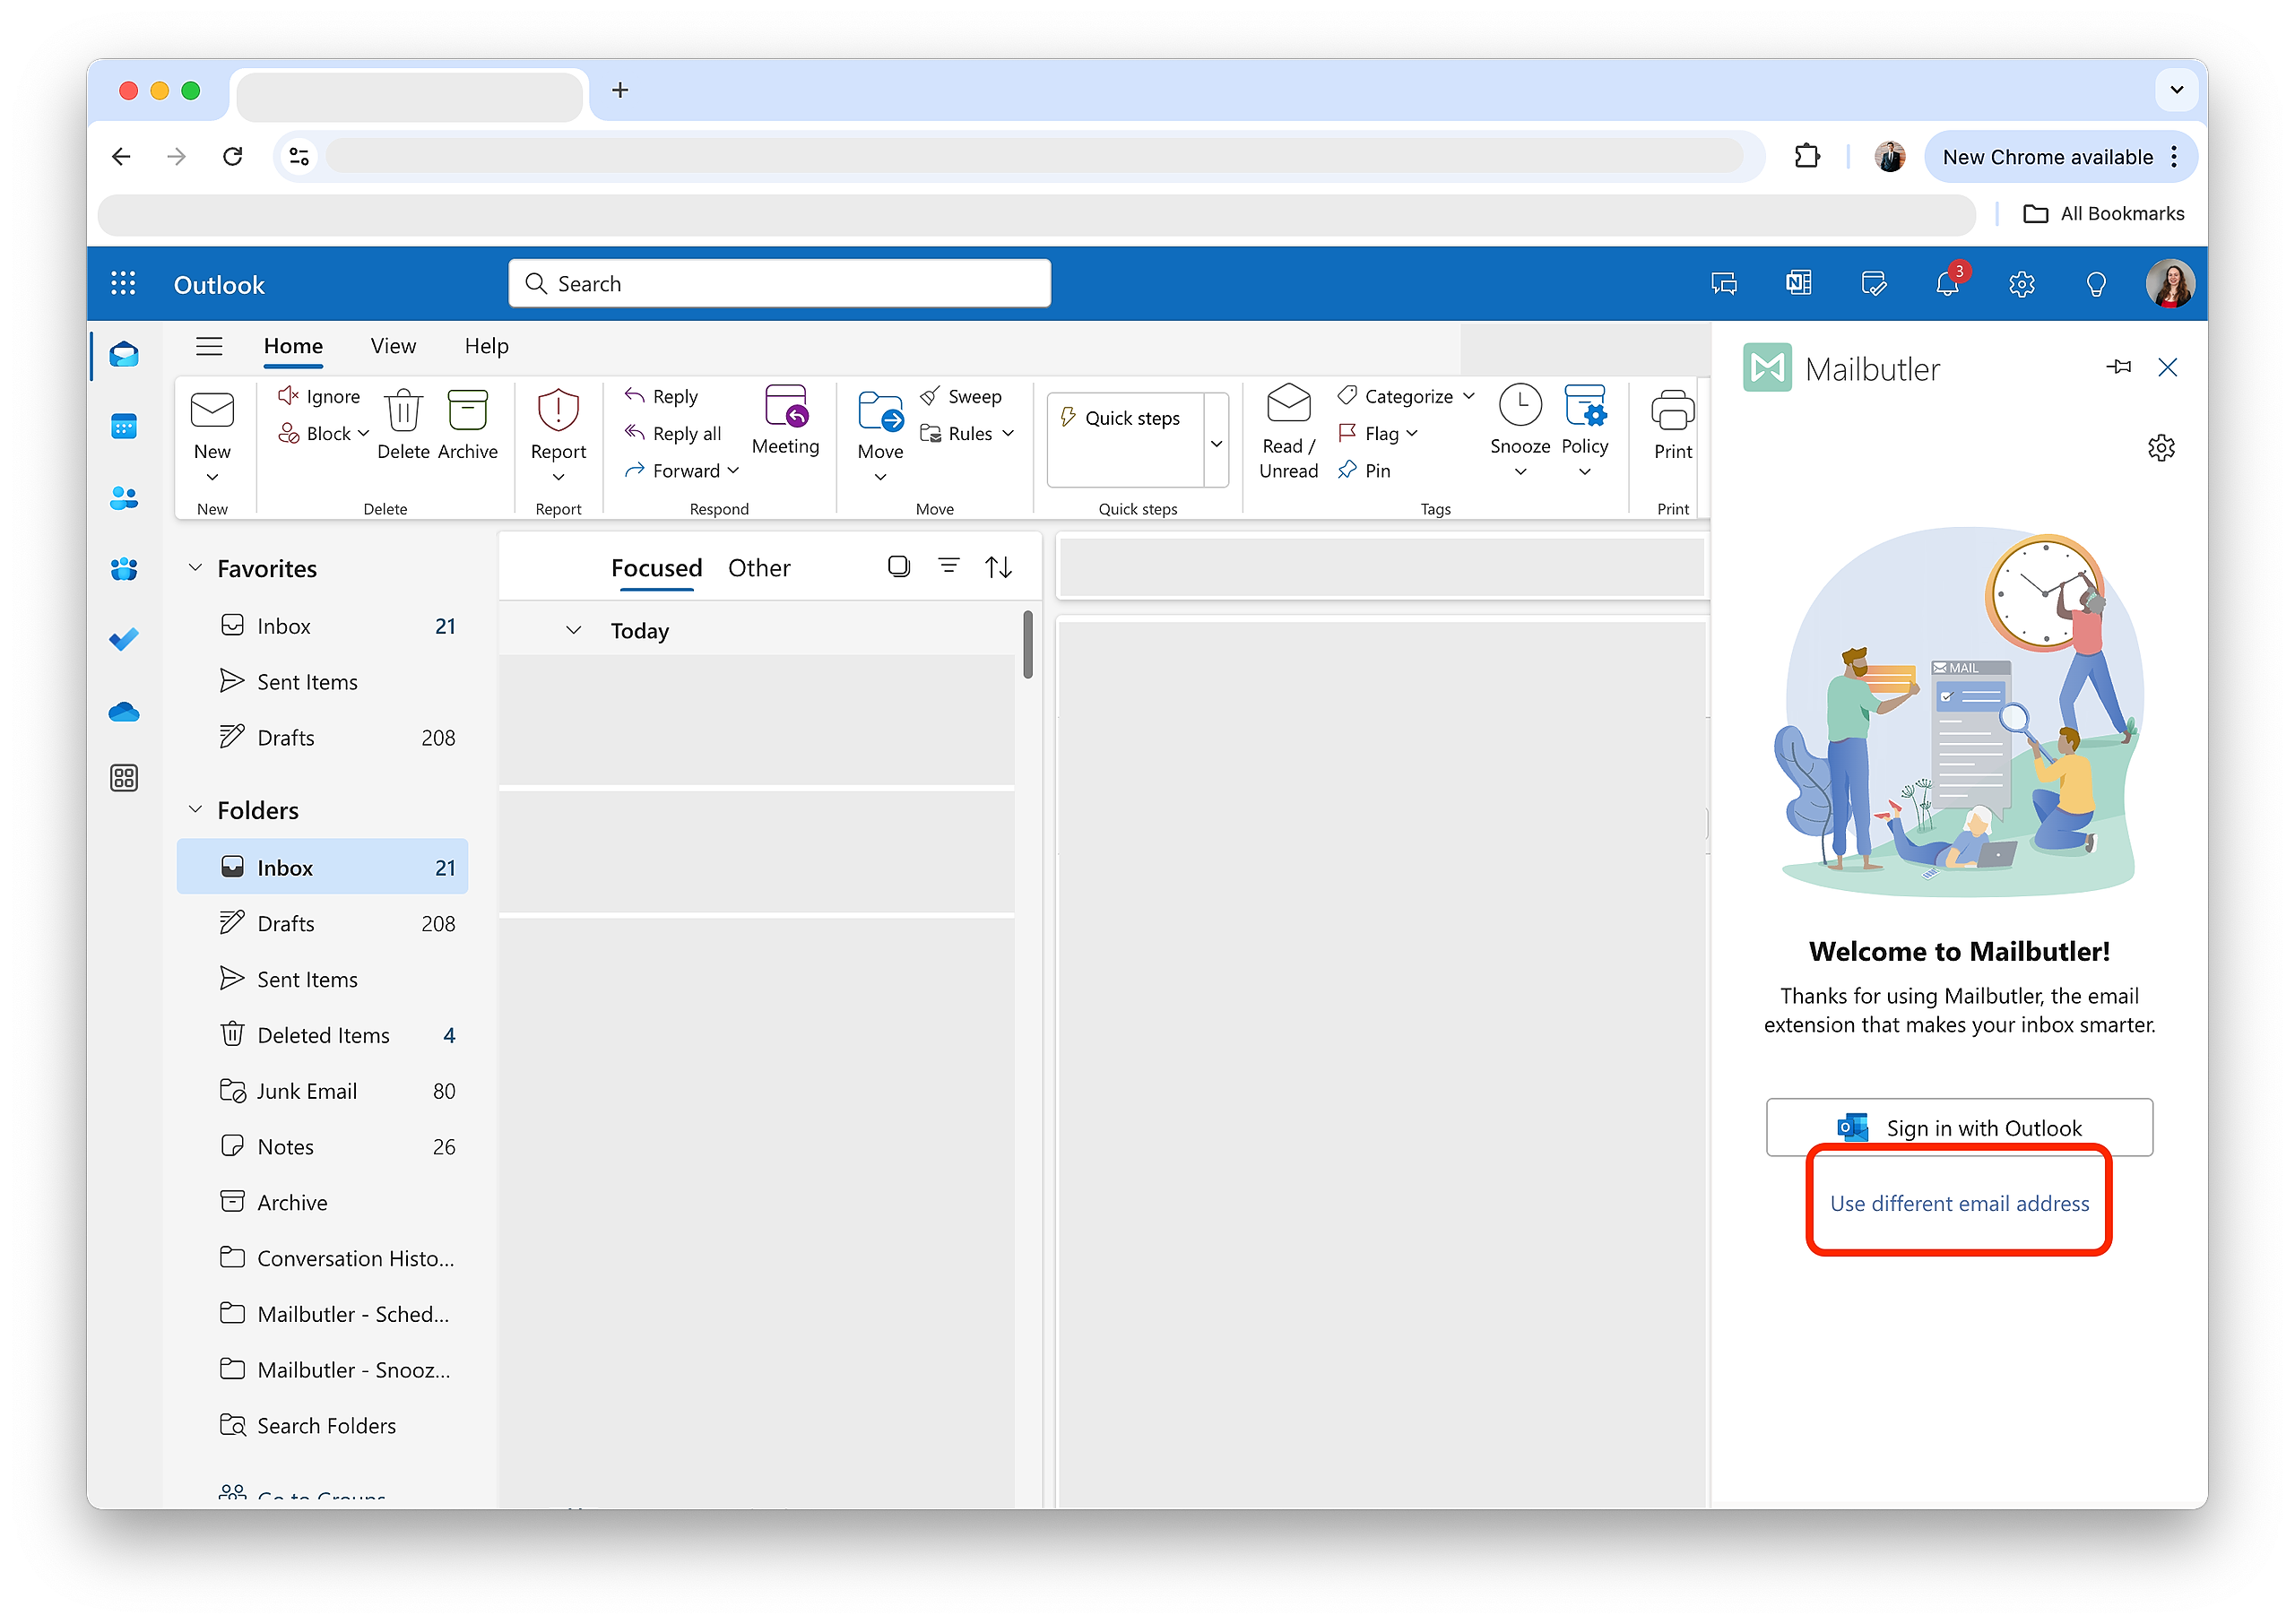
Task: Open the Flag dropdown
Action: coord(1412,433)
